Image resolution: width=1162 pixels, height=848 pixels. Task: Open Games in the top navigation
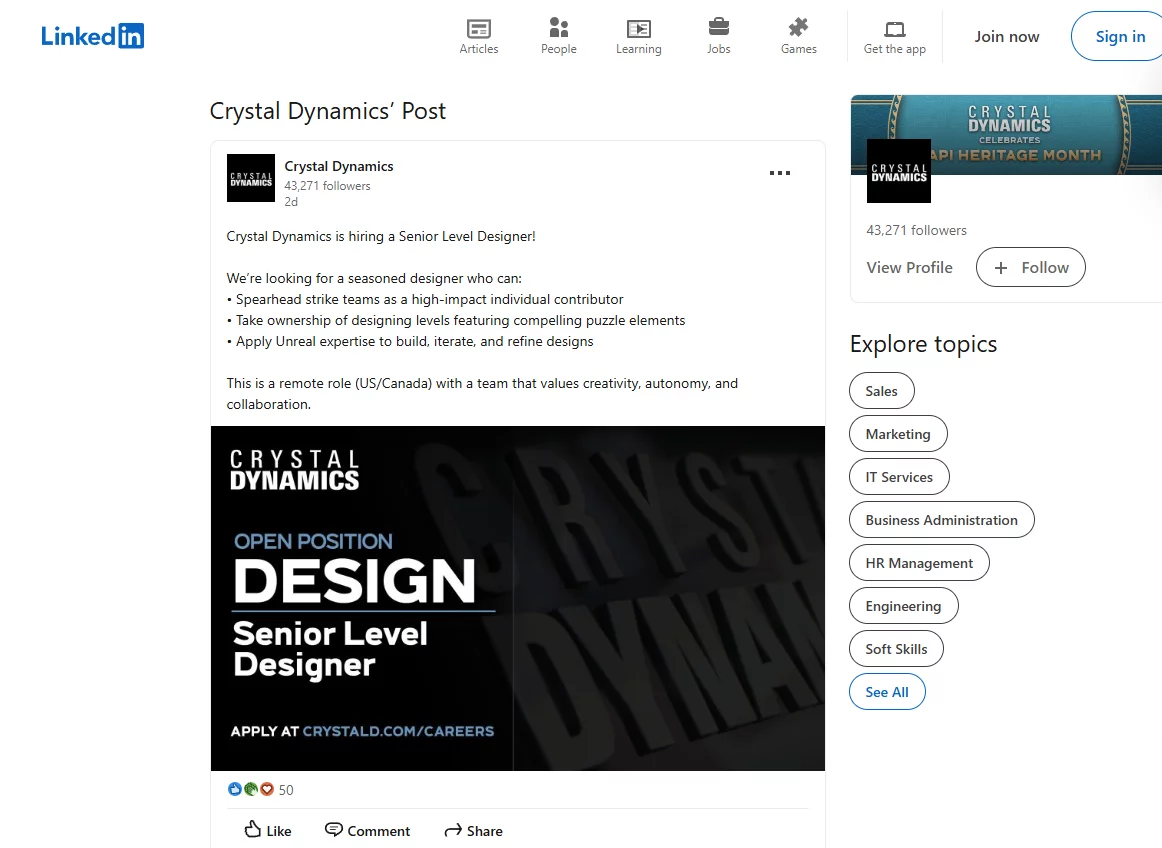point(799,36)
